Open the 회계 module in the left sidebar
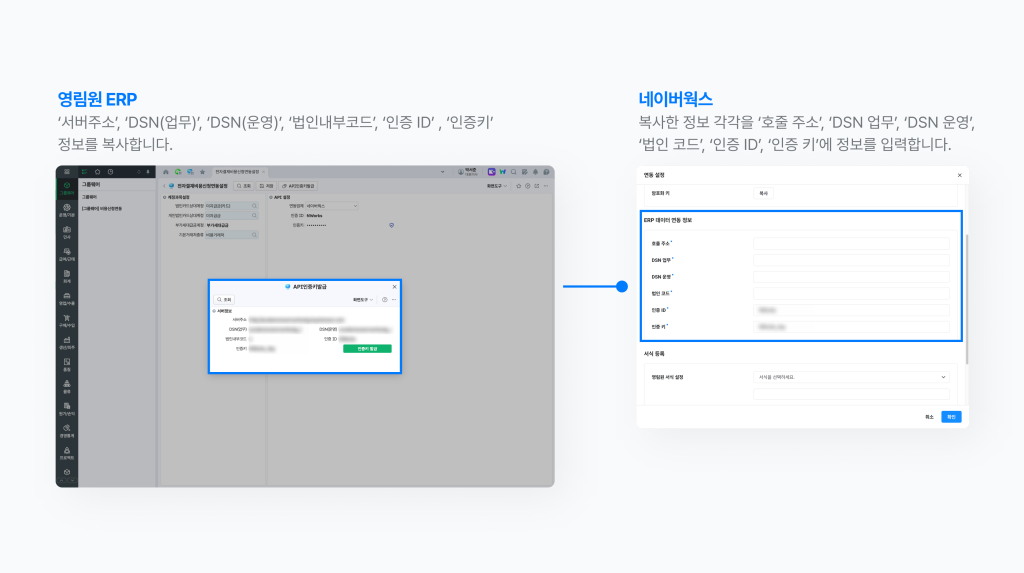Image resolution: width=1024 pixels, height=573 pixels. click(66, 274)
